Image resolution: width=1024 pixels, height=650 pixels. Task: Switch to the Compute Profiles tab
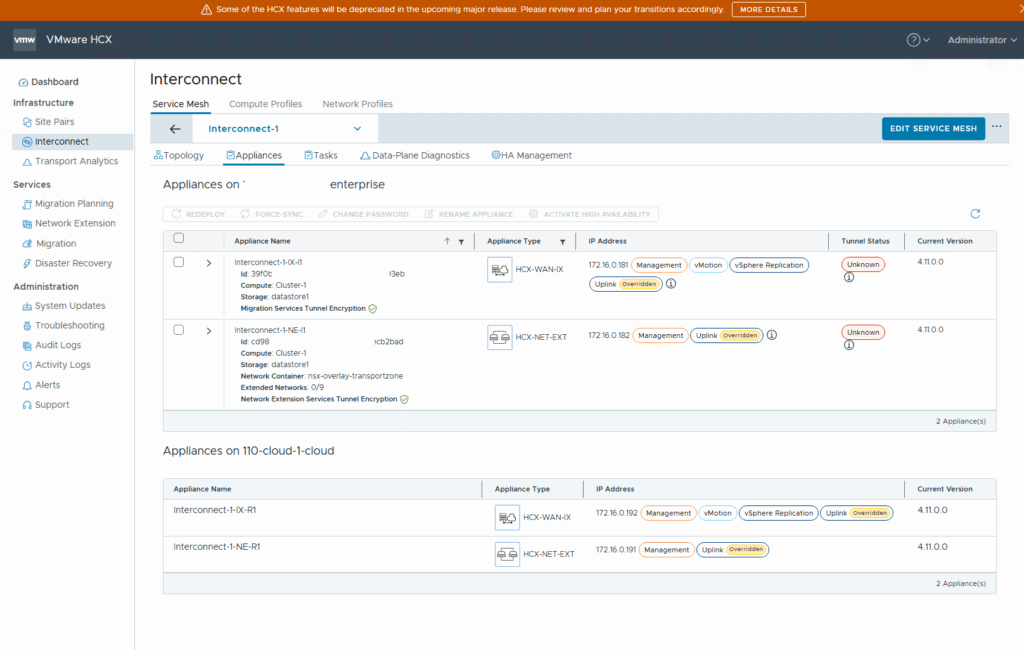click(265, 104)
